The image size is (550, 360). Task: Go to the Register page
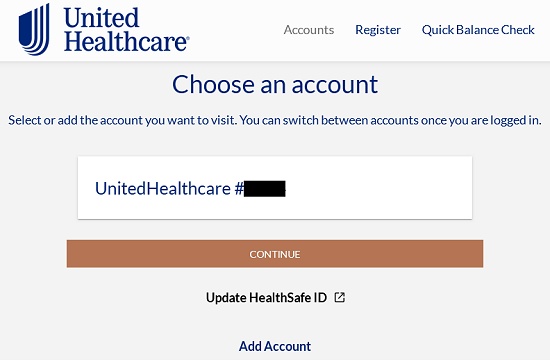[x=378, y=30]
